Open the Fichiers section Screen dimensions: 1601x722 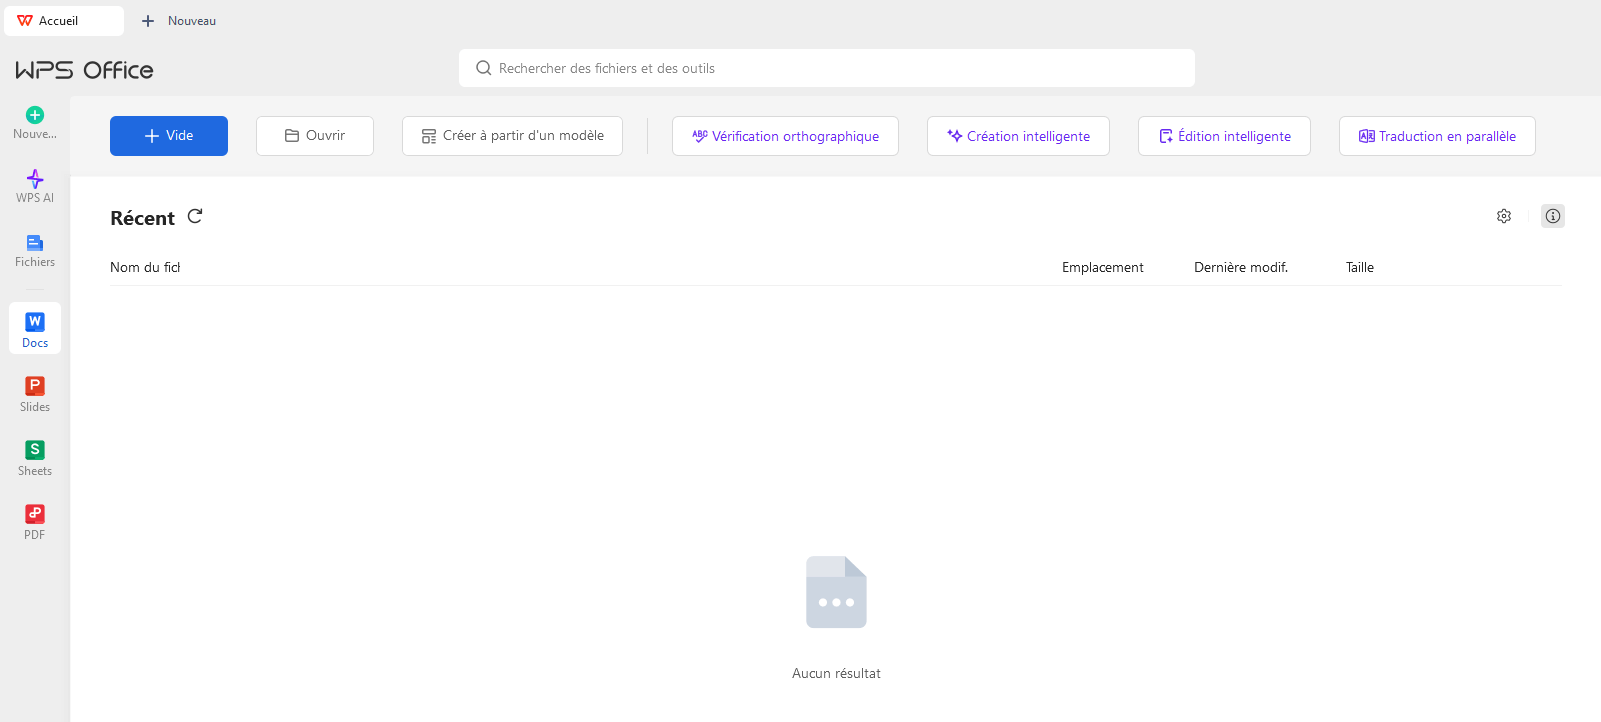click(x=35, y=251)
